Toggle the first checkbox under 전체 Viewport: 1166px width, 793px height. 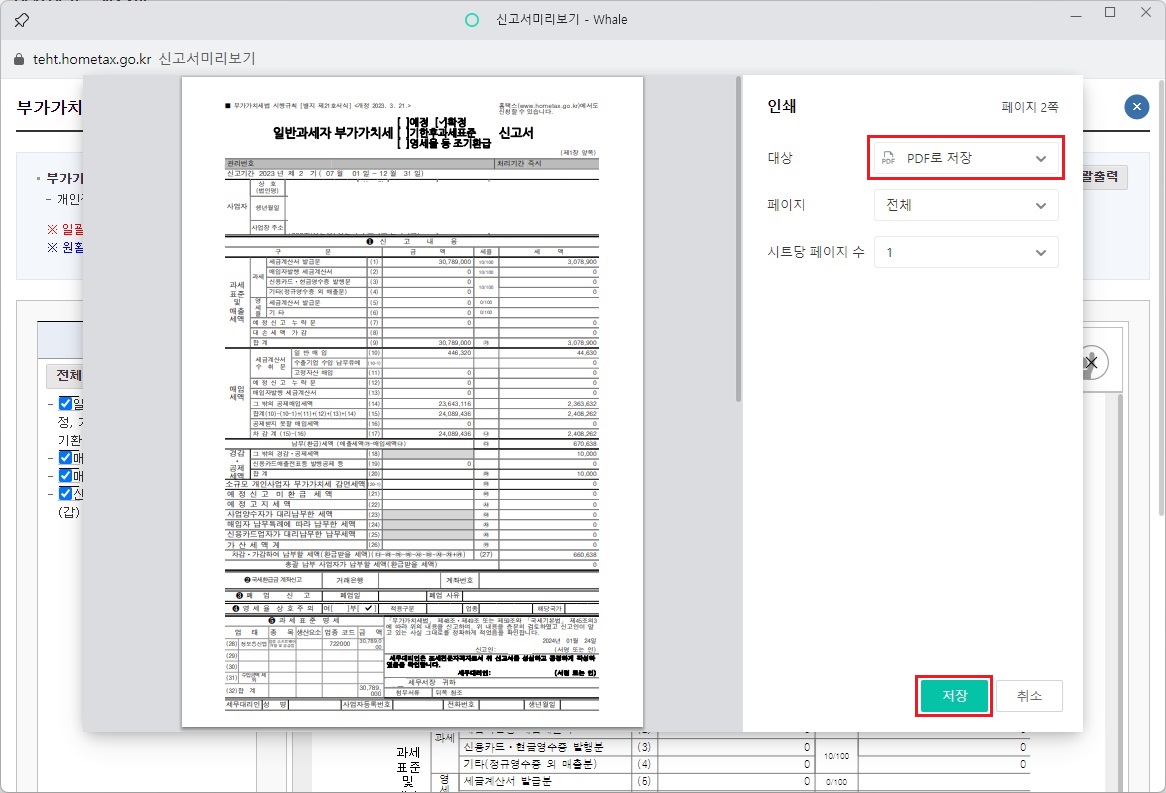pos(65,403)
